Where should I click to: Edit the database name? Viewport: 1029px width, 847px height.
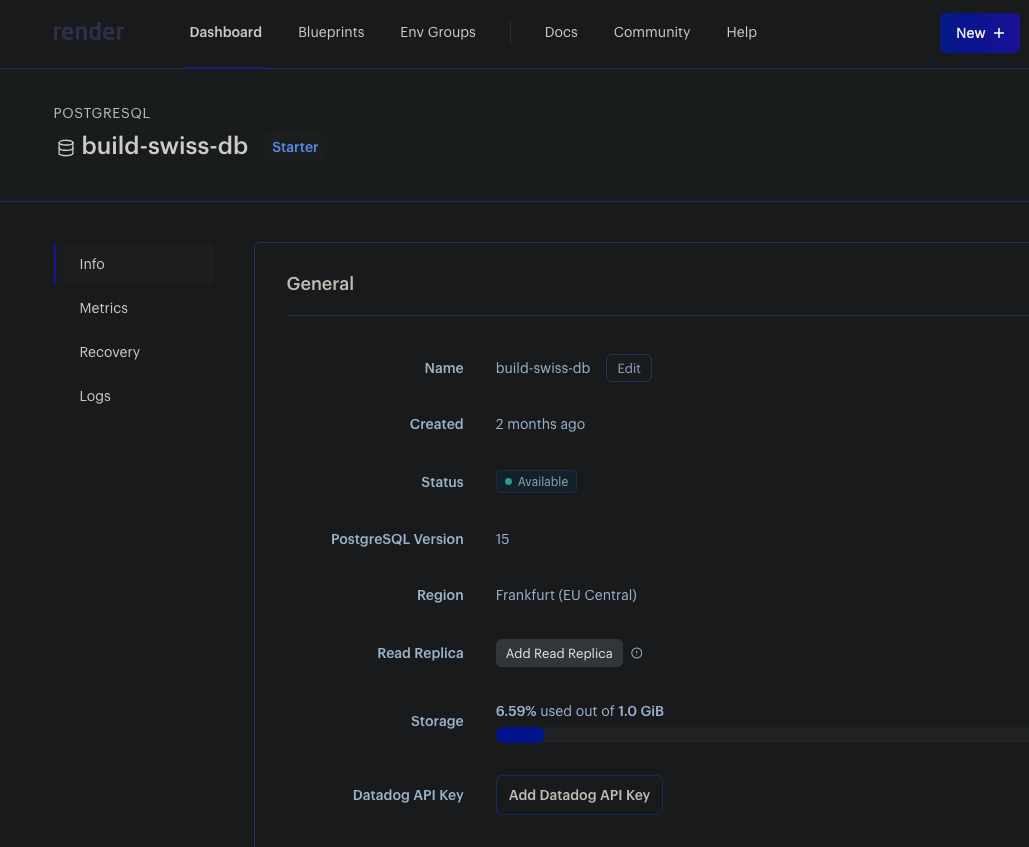tap(629, 368)
